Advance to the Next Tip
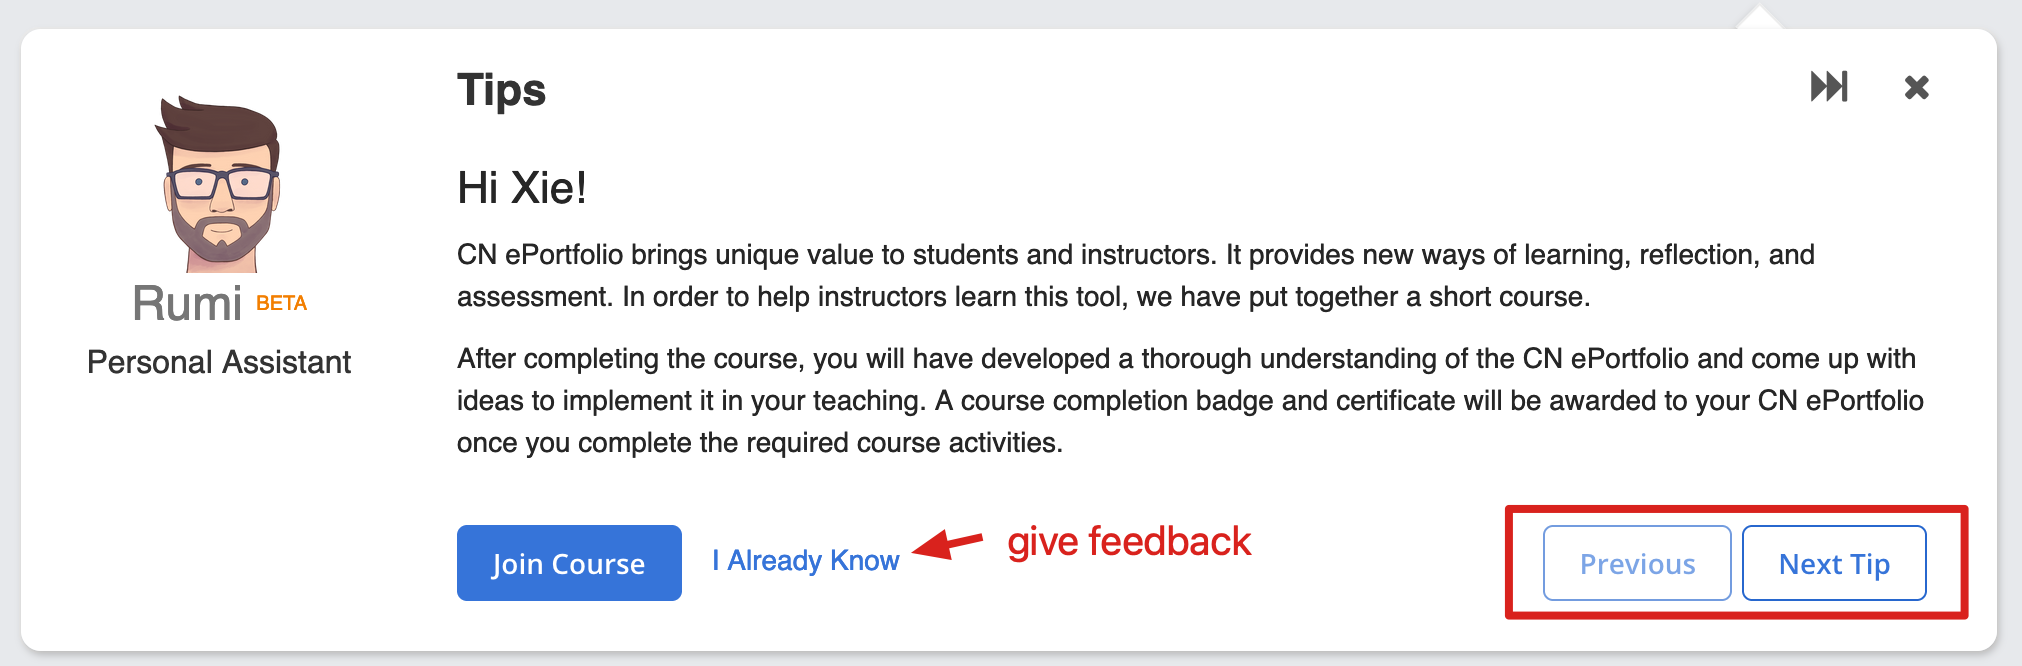This screenshot has width=2022, height=666. (1834, 563)
